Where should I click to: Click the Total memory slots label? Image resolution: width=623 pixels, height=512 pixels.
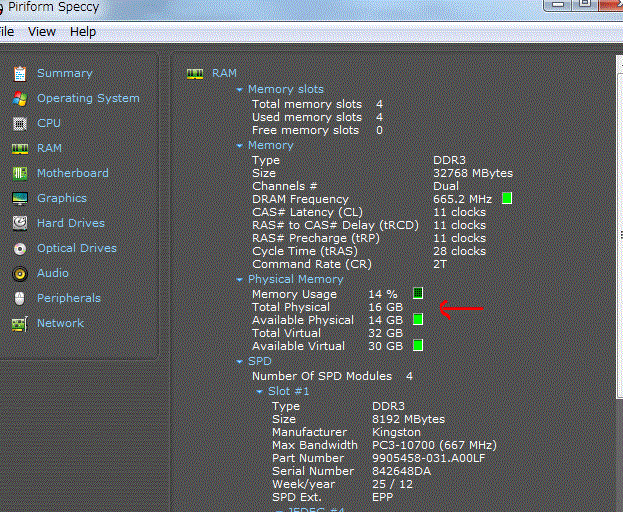point(307,104)
